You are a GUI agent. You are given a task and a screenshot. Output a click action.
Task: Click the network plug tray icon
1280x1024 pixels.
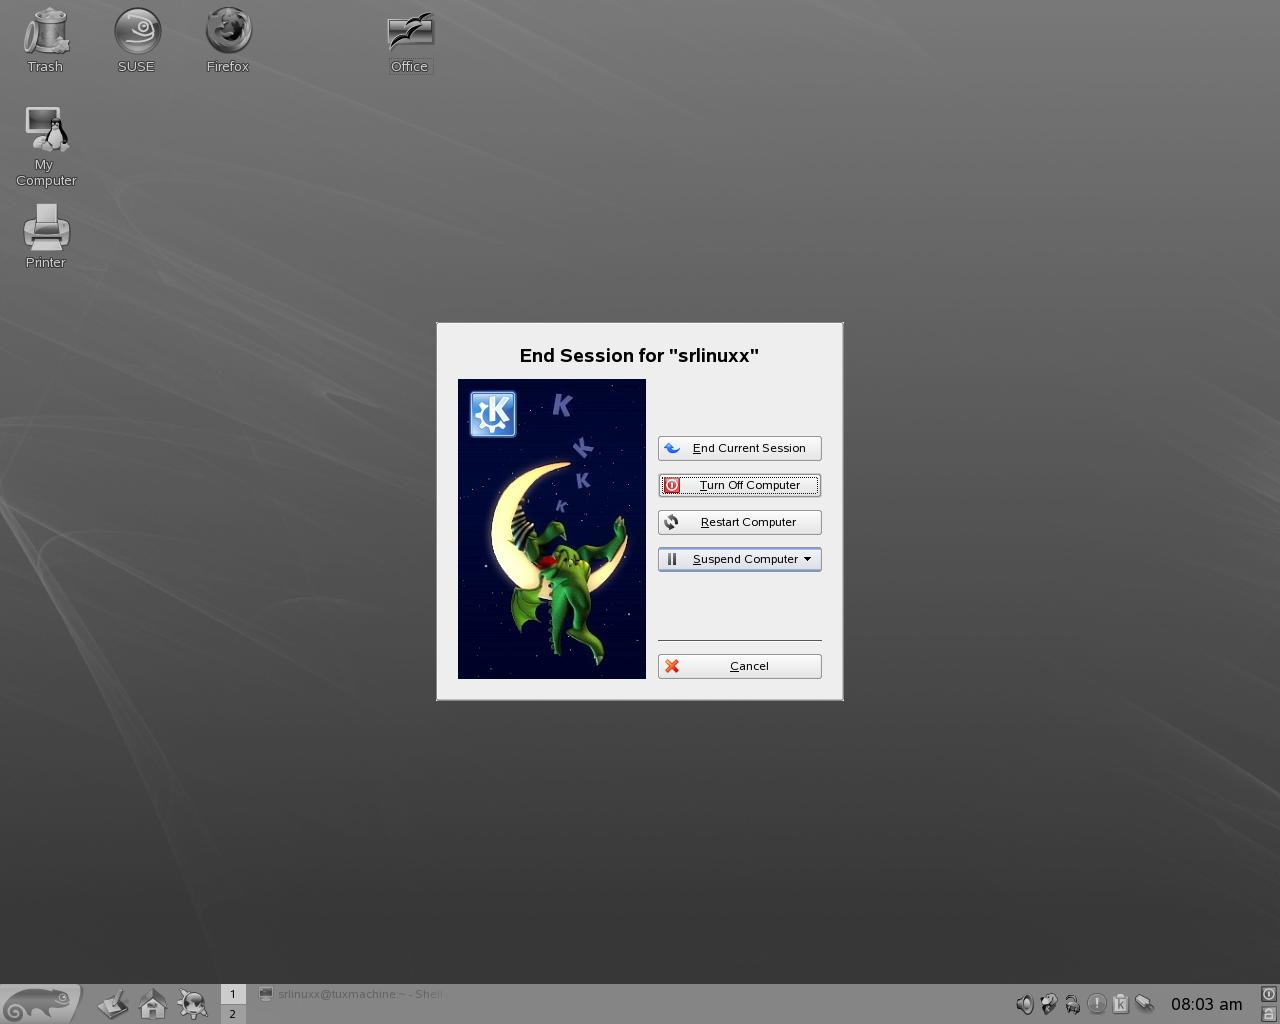click(1145, 1004)
